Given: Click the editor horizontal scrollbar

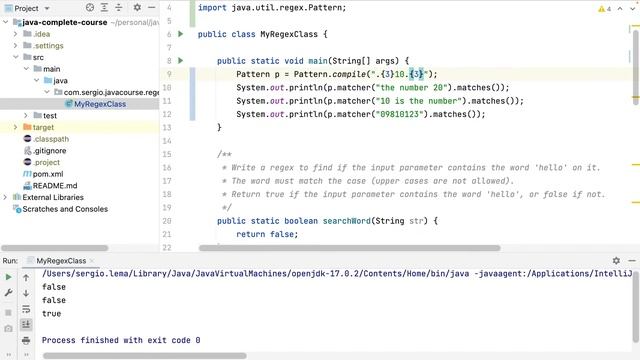Looking at the screenshot, I should 349,248.
